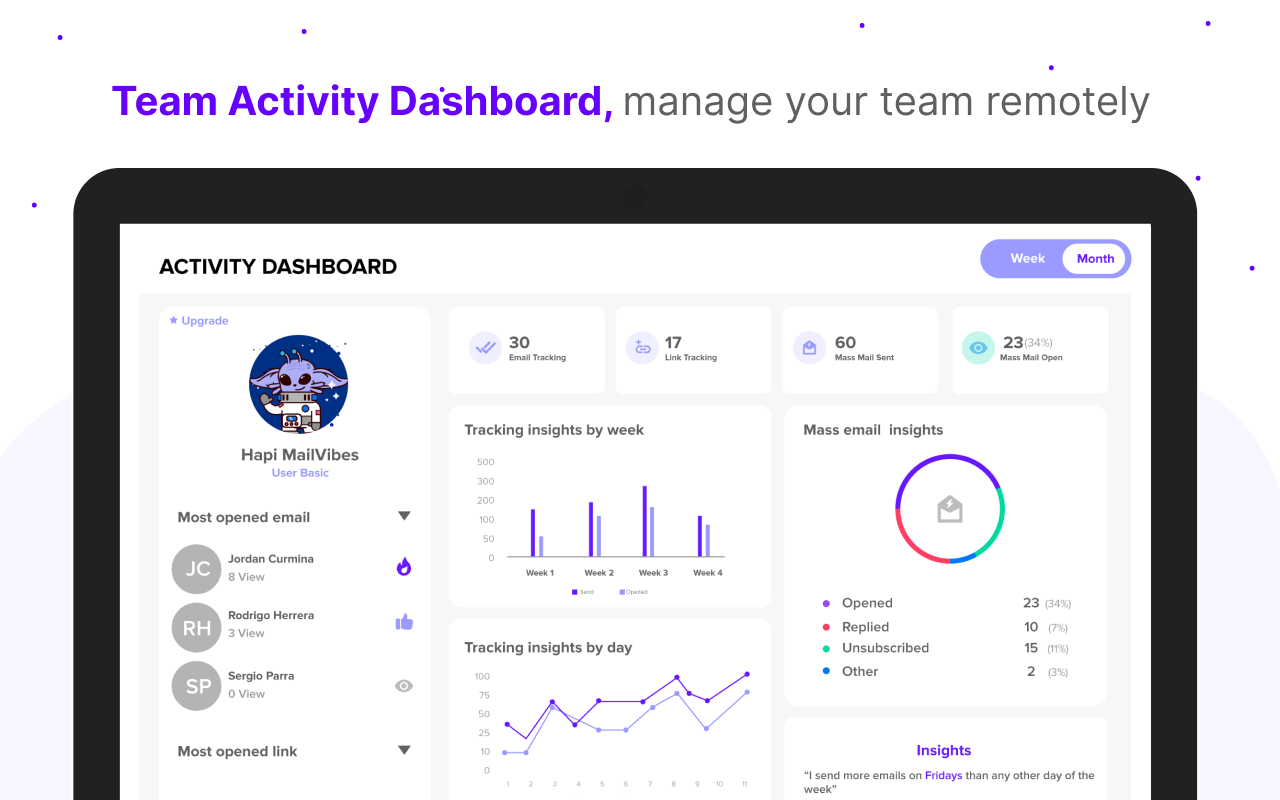Click the Replied label in legend
The image size is (1280, 800).
point(865,627)
